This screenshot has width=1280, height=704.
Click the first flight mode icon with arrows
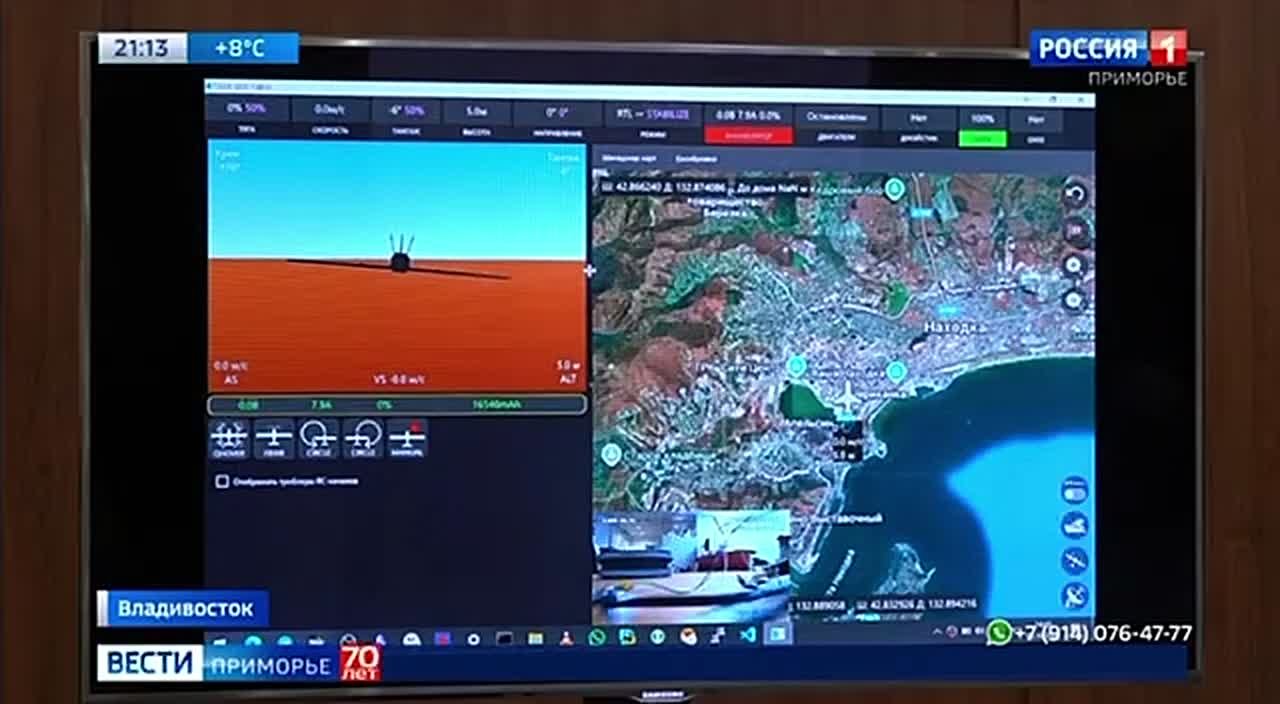tap(229, 438)
